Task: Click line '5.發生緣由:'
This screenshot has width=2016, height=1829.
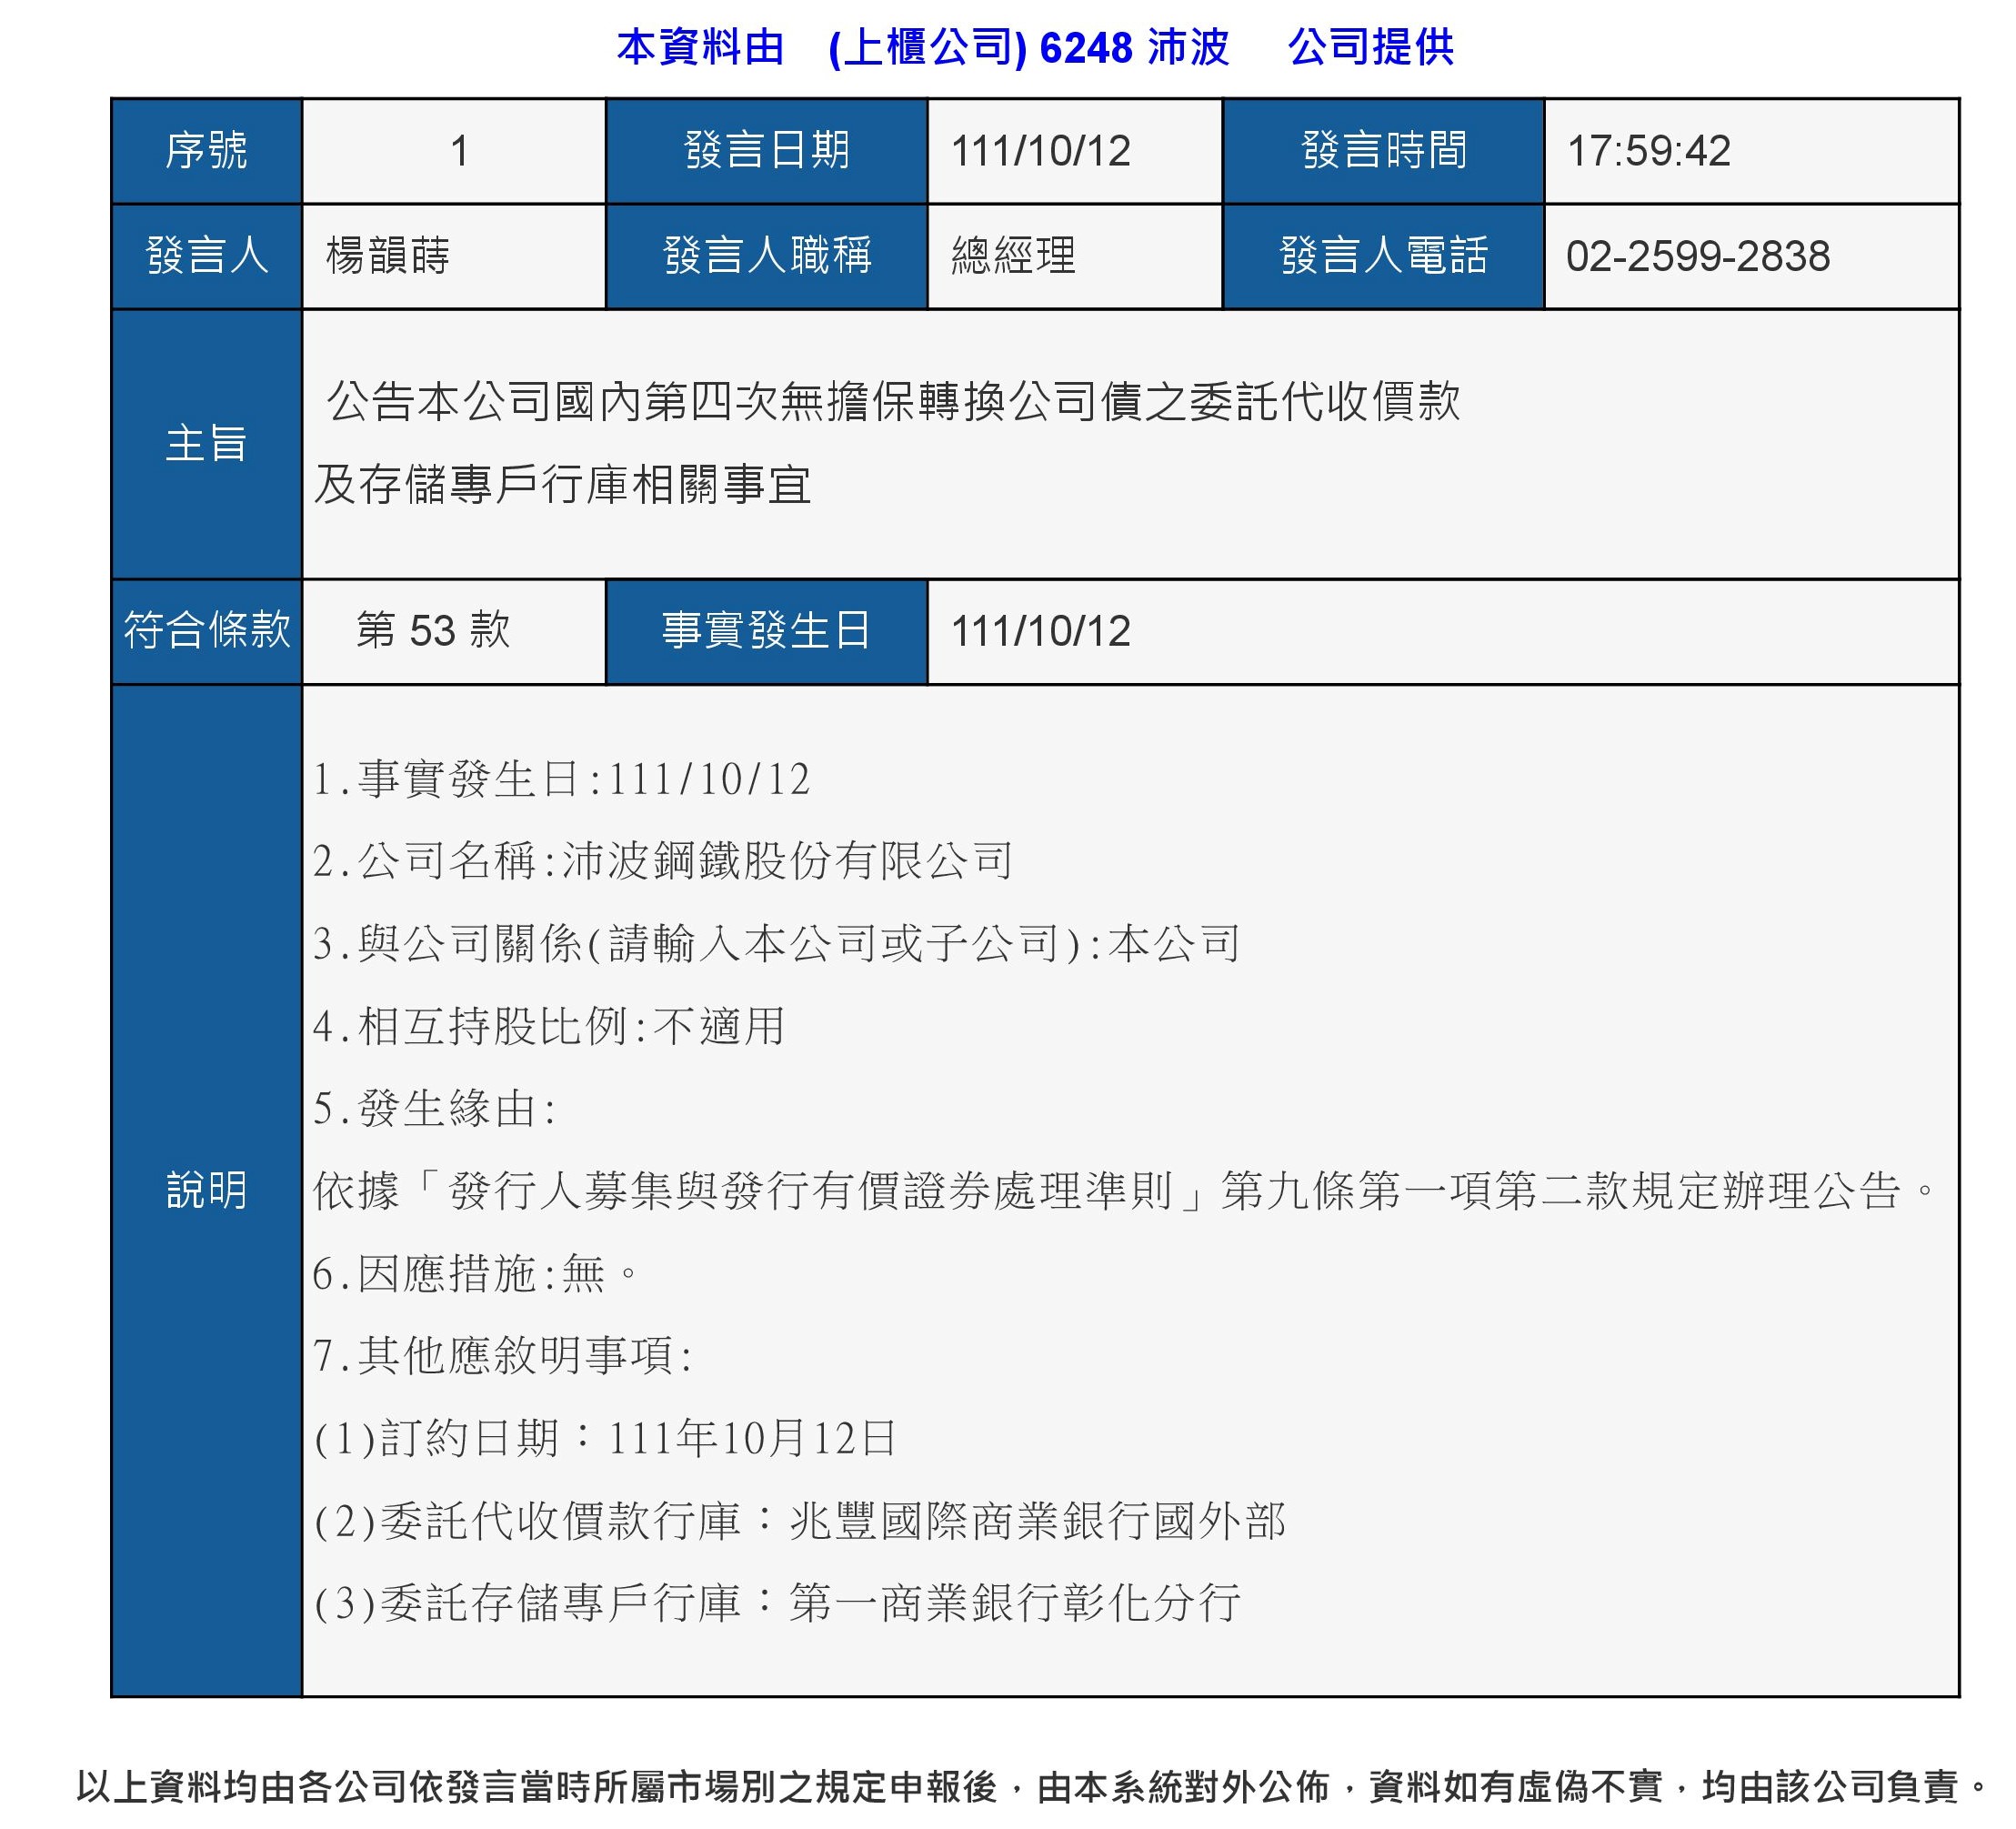Action: pyautogui.click(x=435, y=1108)
